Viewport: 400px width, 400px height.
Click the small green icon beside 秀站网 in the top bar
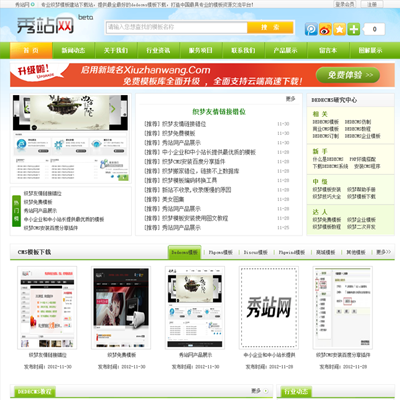click(x=32, y=5)
